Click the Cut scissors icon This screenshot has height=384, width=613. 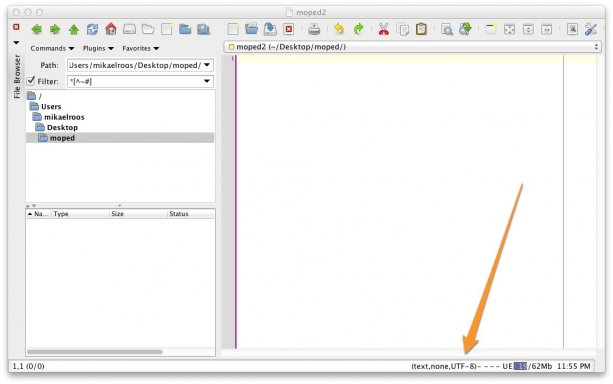point(384,29)
